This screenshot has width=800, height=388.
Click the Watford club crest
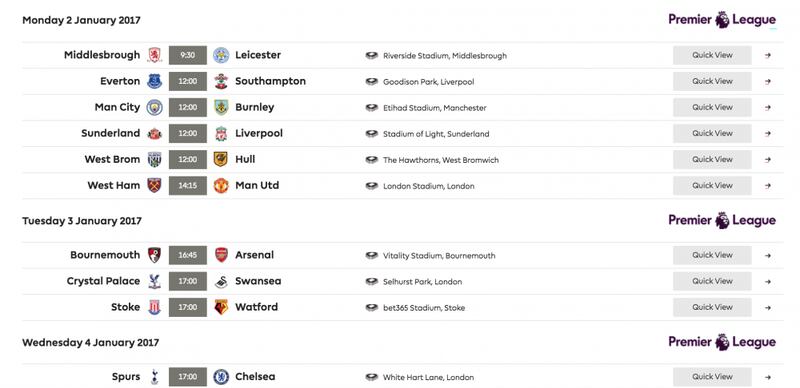coord(221,307)
